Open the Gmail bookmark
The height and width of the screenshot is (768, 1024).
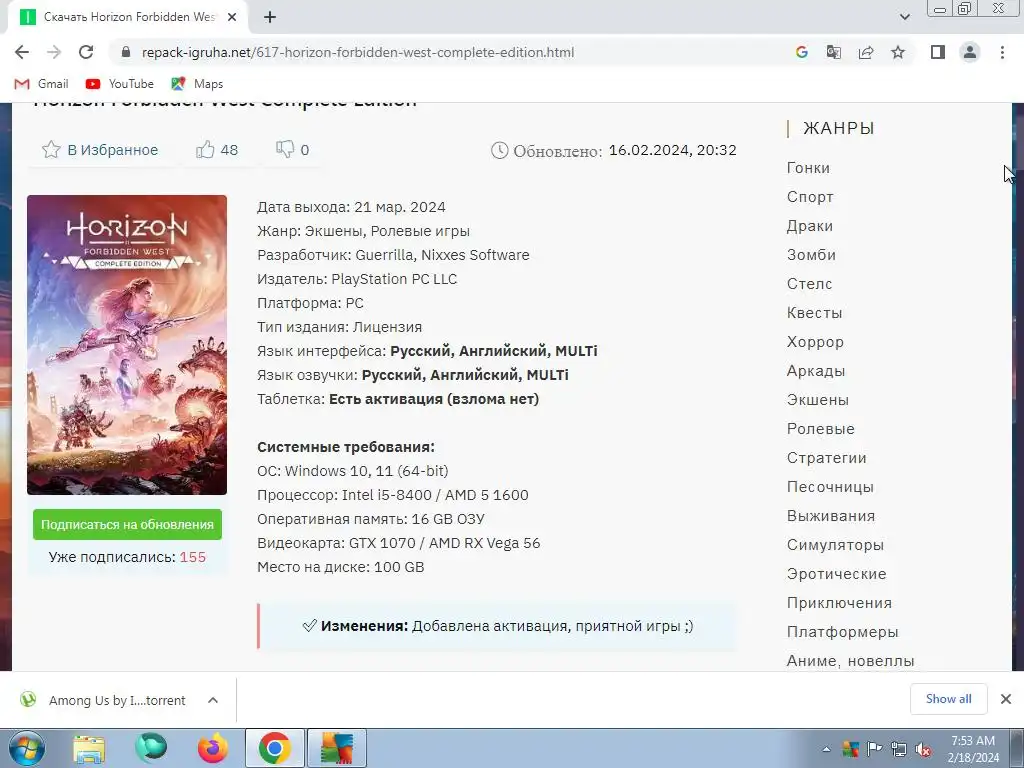(x=41, y=84)
